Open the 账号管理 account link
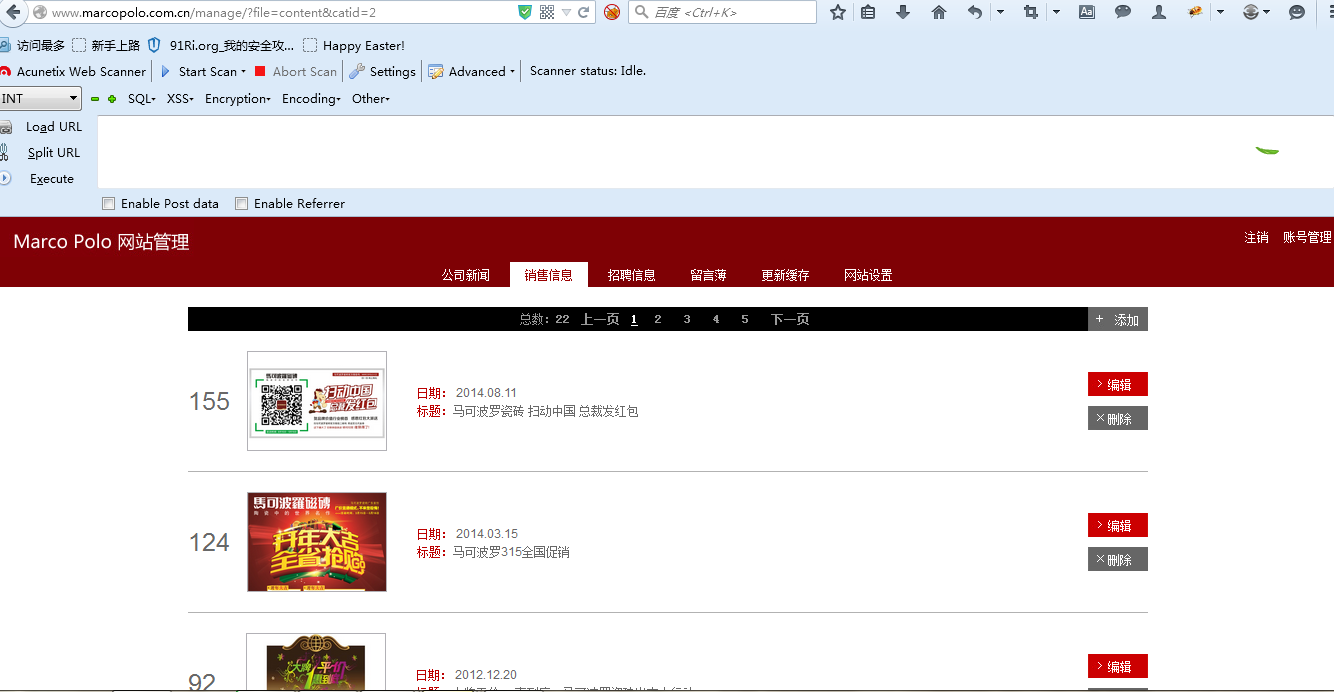Screen dimensions: 1334x692 1308,237
